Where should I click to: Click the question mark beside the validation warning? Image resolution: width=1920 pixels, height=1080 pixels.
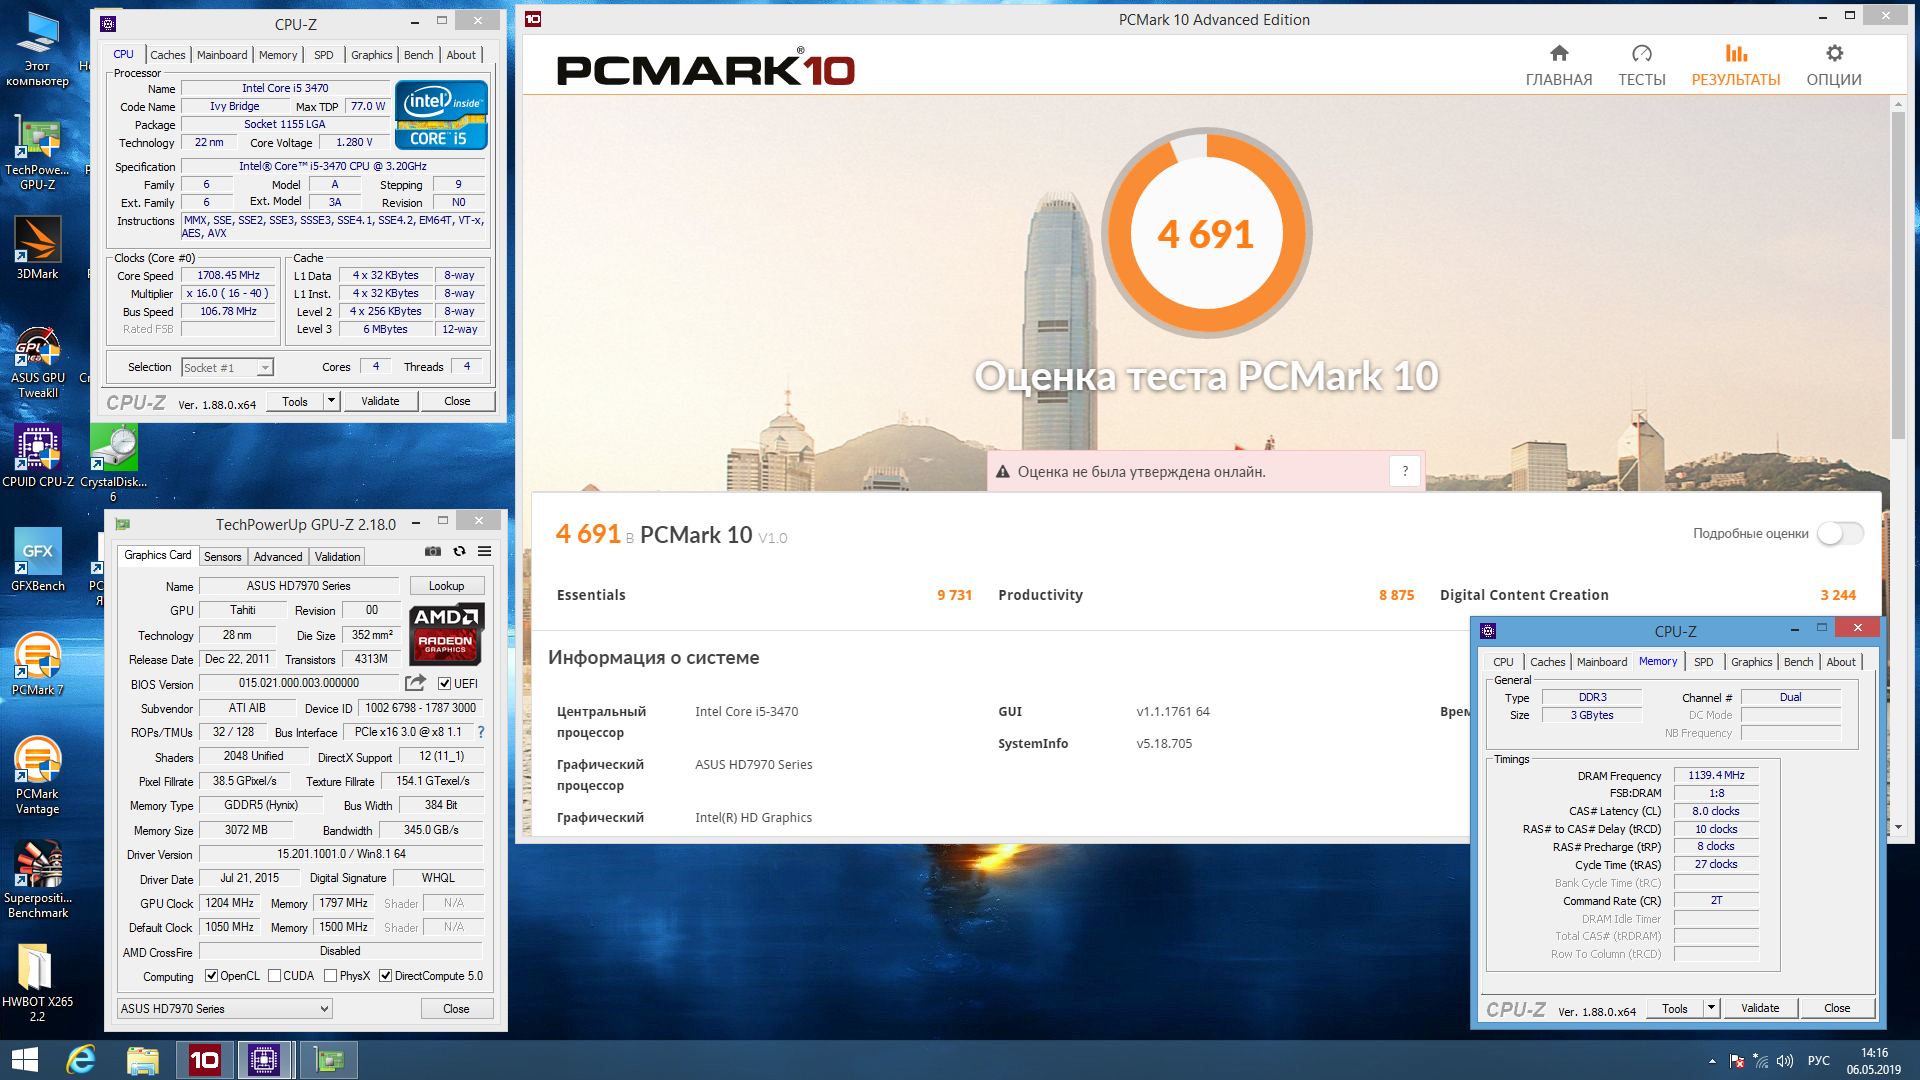coord(1405,471)
